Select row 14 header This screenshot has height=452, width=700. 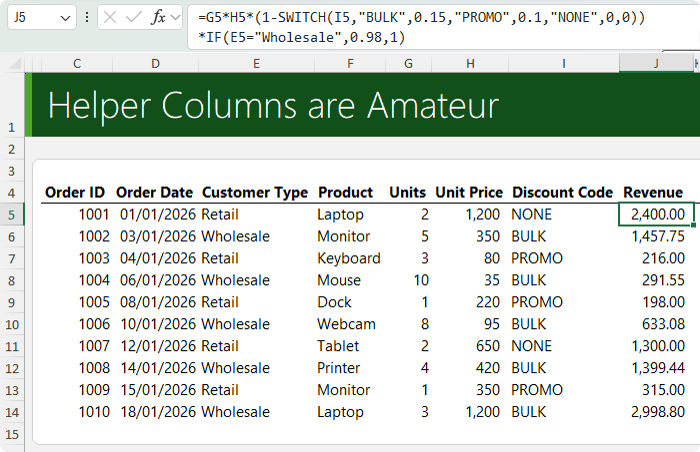click(x=12, y=412)
